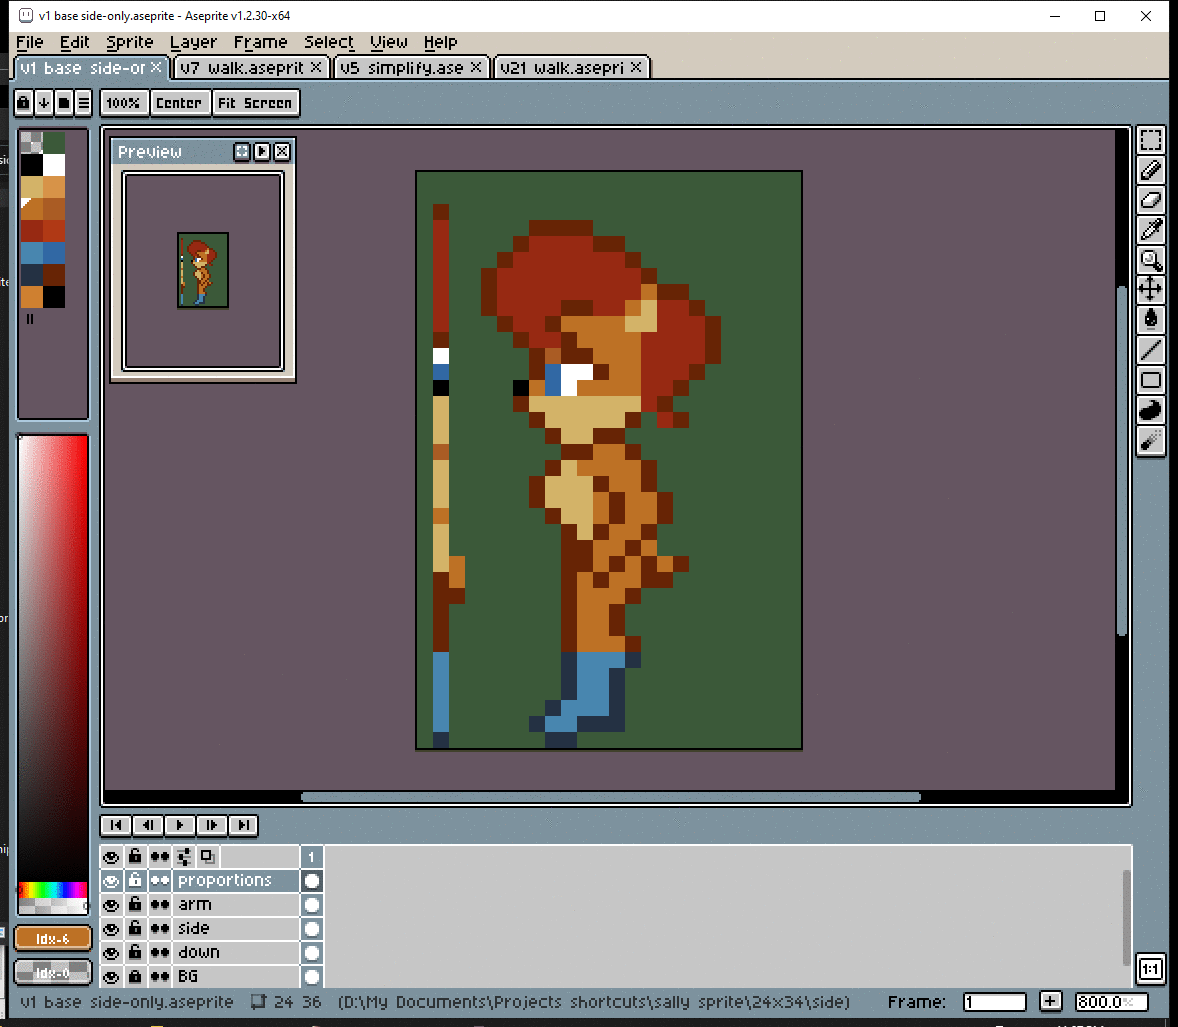Image resolution: width=1178 pixels, height=1027 pixels.
Task: Switch to the v7 walk.aseprite tab
Action: coord(241,68)
